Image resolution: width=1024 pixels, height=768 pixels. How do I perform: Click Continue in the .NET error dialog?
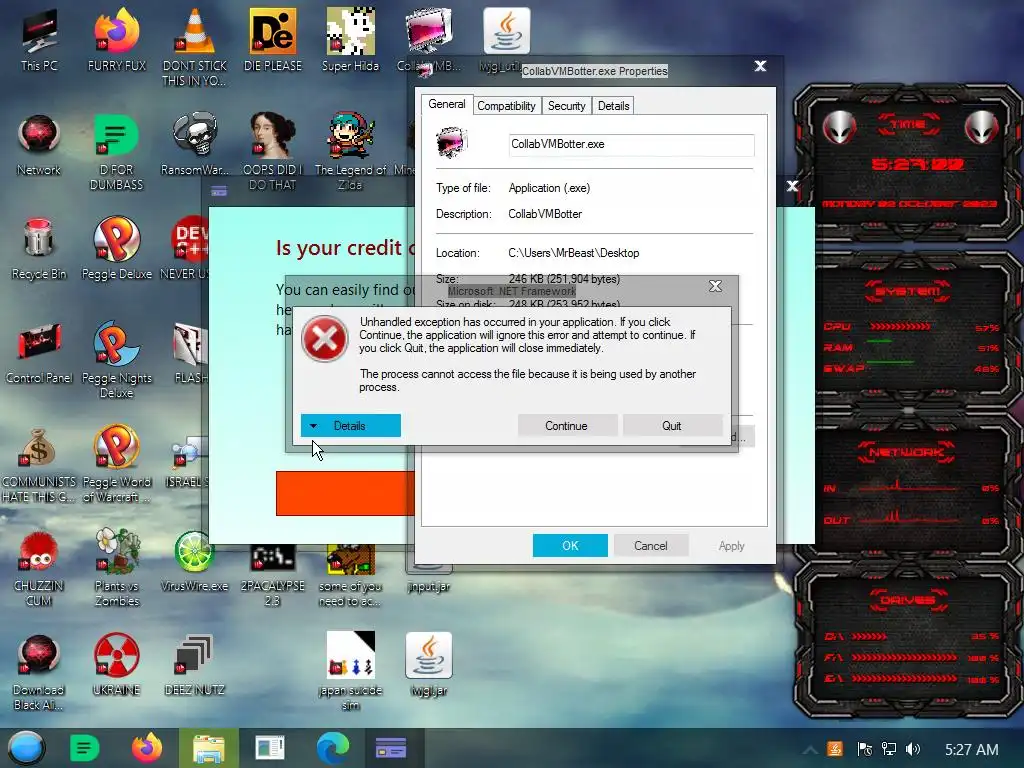click(x=567, y=426)
